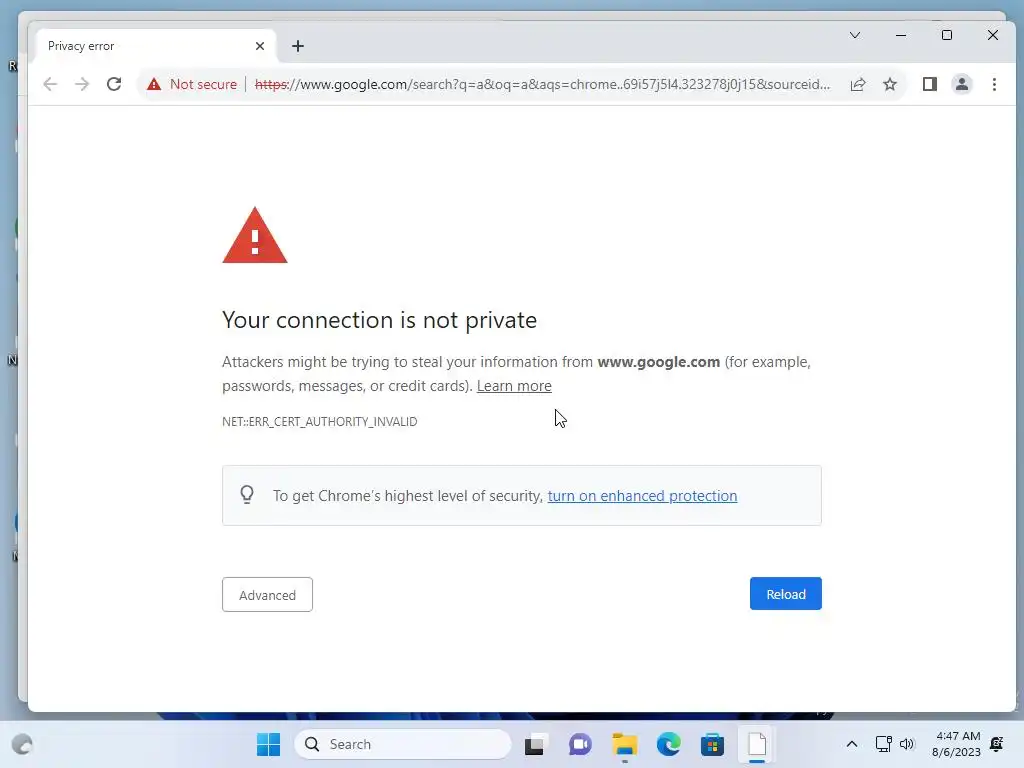The width and height of the screenshot is (1024, 768).
Task: Maximize the Chrome window
Action: pyautogui.click(x=947, y=35)
